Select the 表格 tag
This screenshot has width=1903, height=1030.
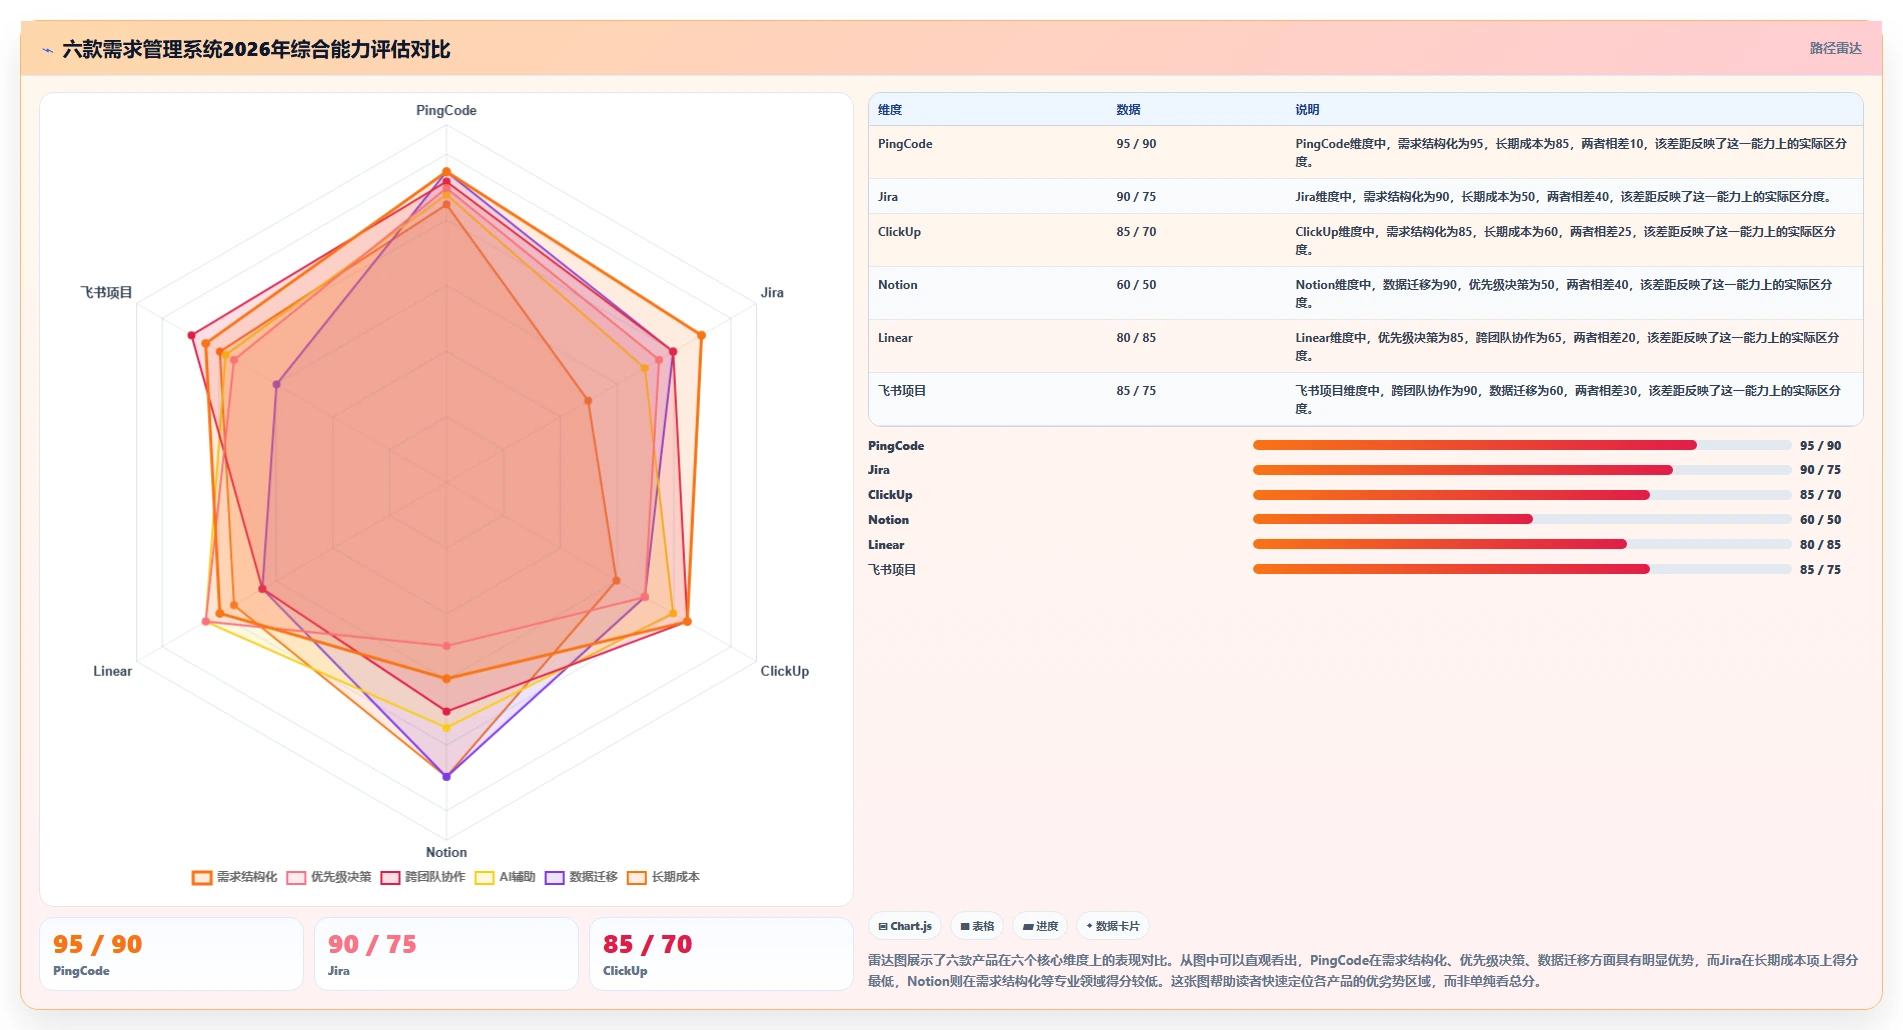pyautogui.click(x=977, y=926)
